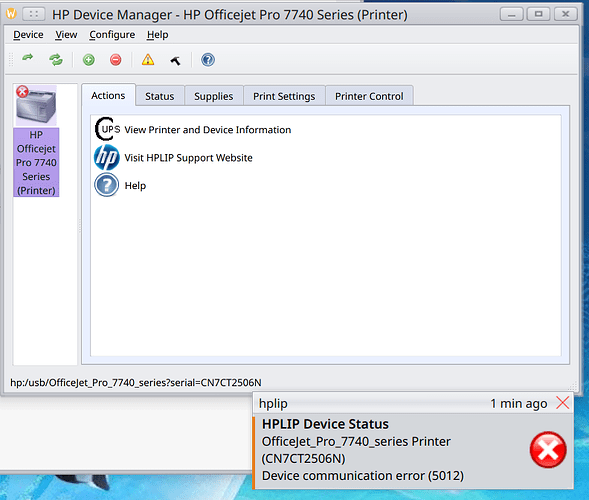
Task: Click the green plus setup device icon
Action: pyautogui.click(x=89, y=60)
